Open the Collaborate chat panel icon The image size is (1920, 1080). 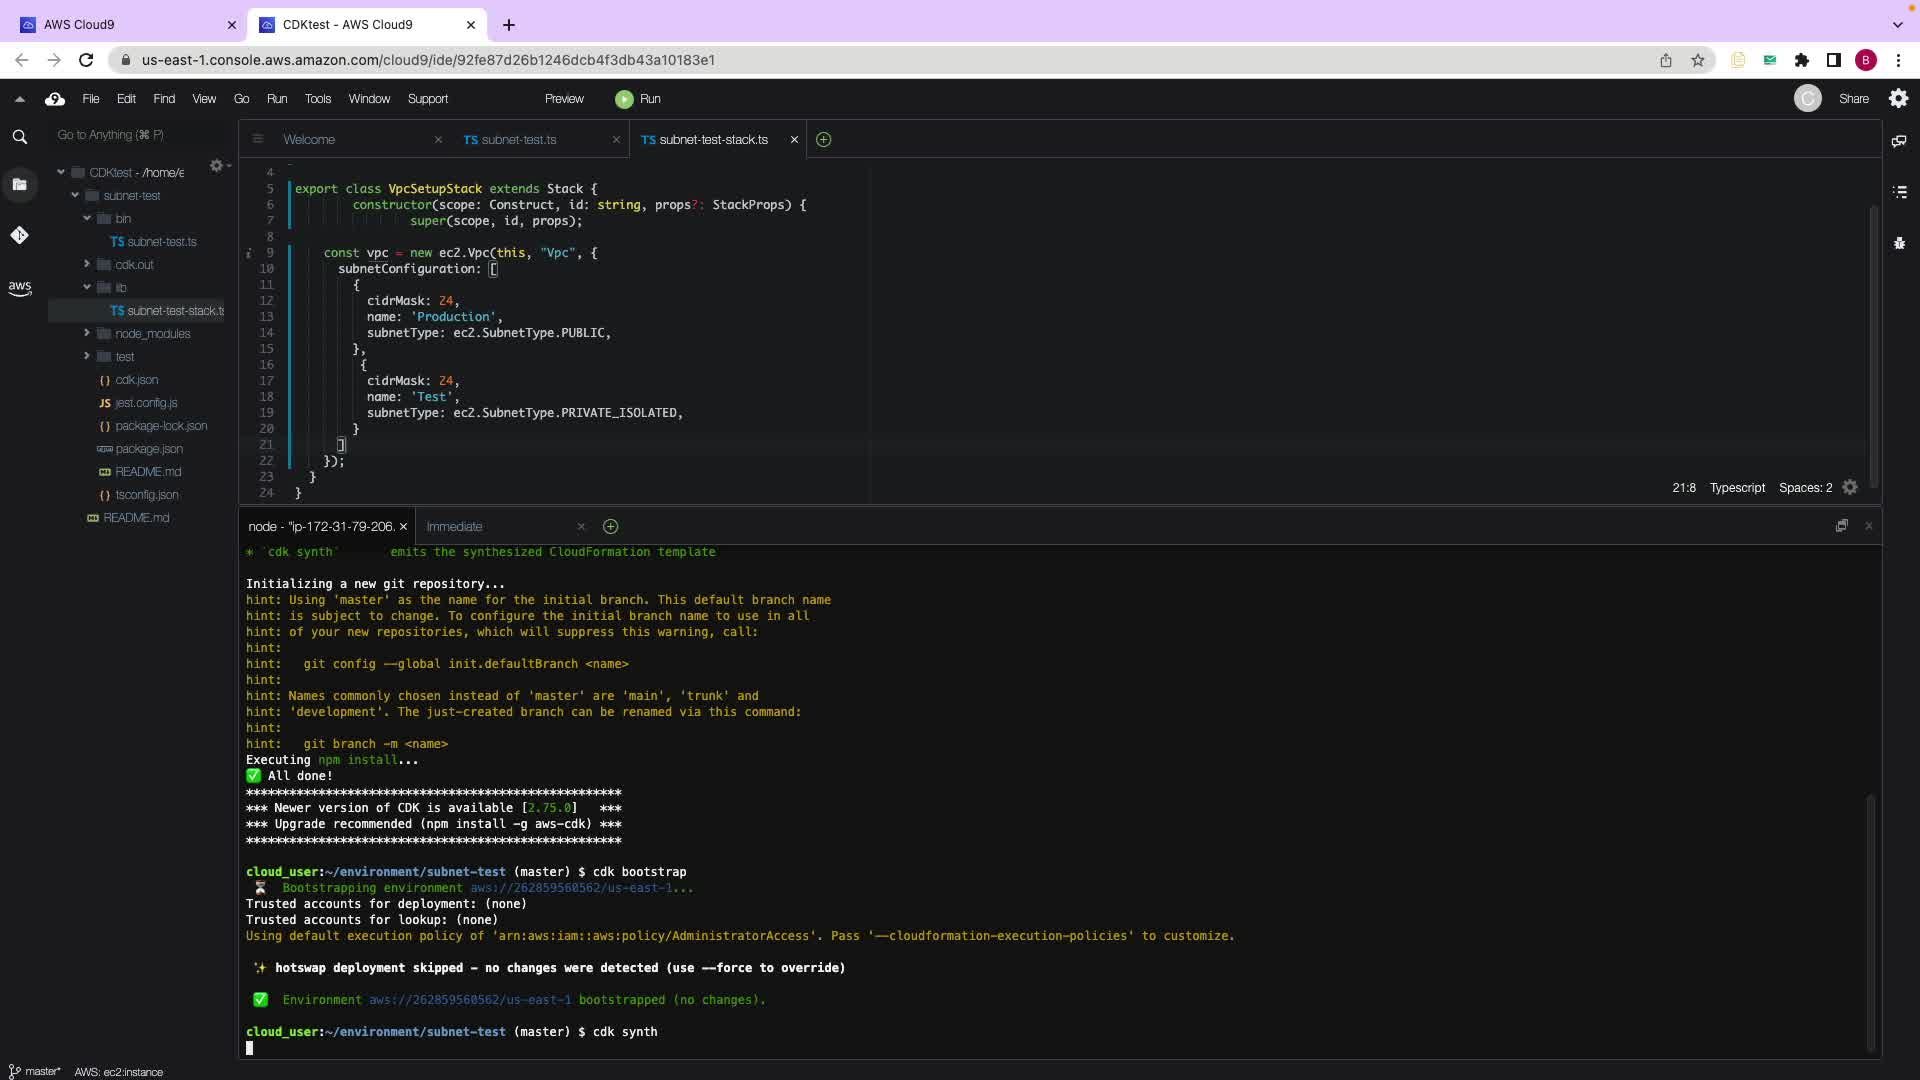tap(1899, 141)
